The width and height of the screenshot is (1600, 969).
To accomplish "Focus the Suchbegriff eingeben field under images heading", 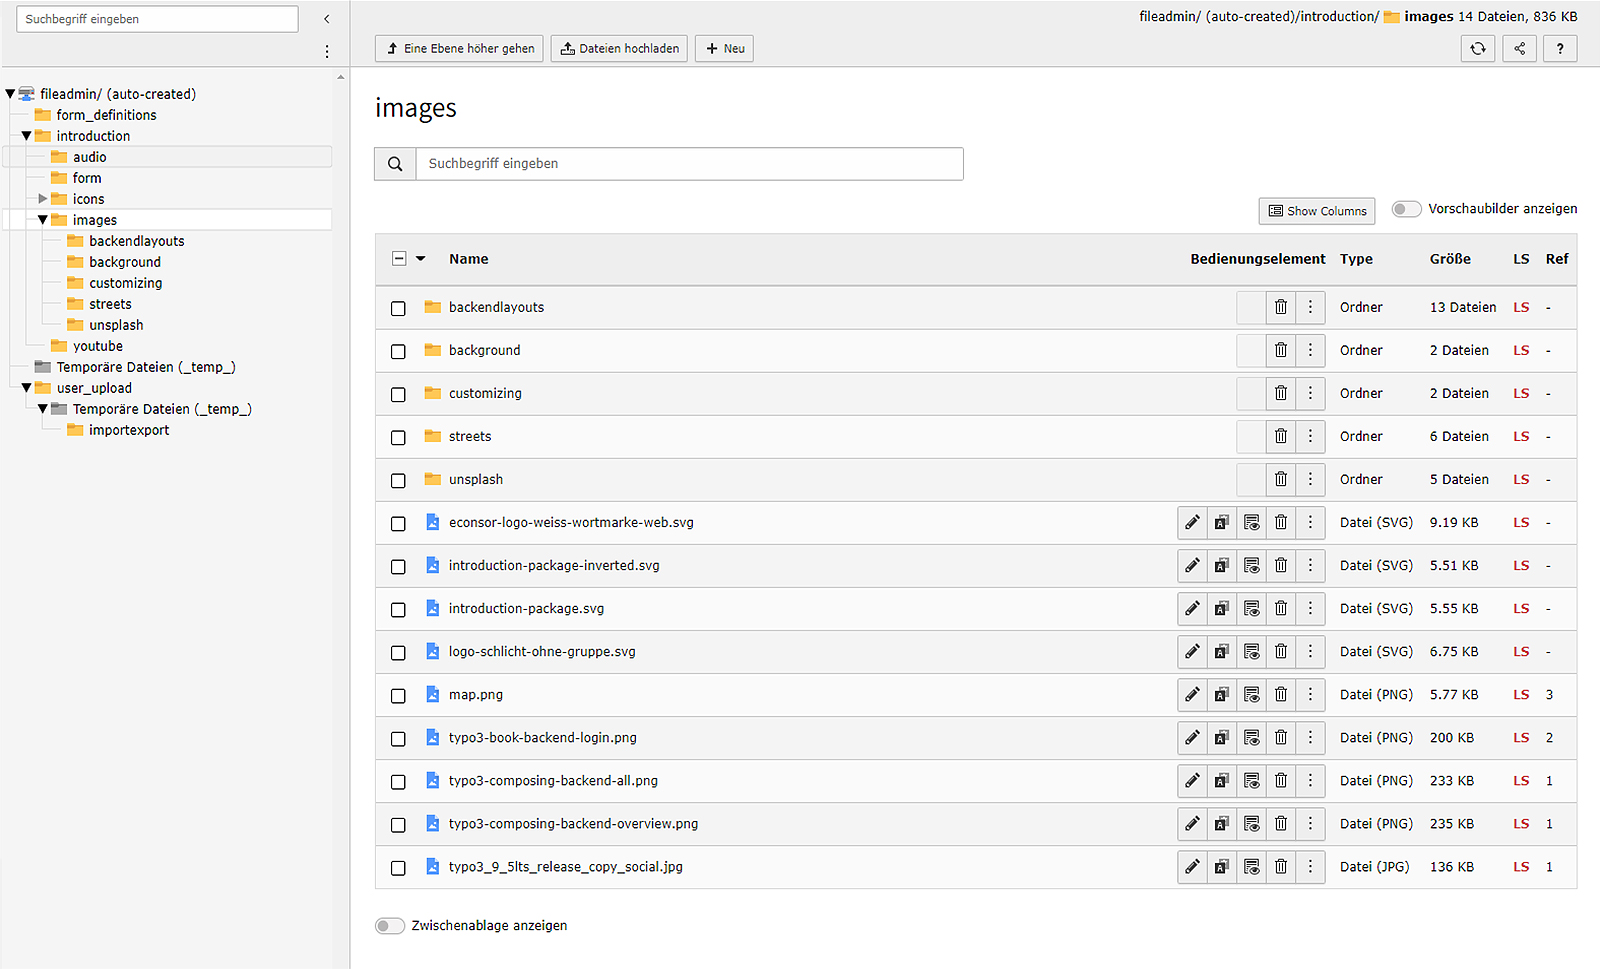I will click(x=689, y=164).
